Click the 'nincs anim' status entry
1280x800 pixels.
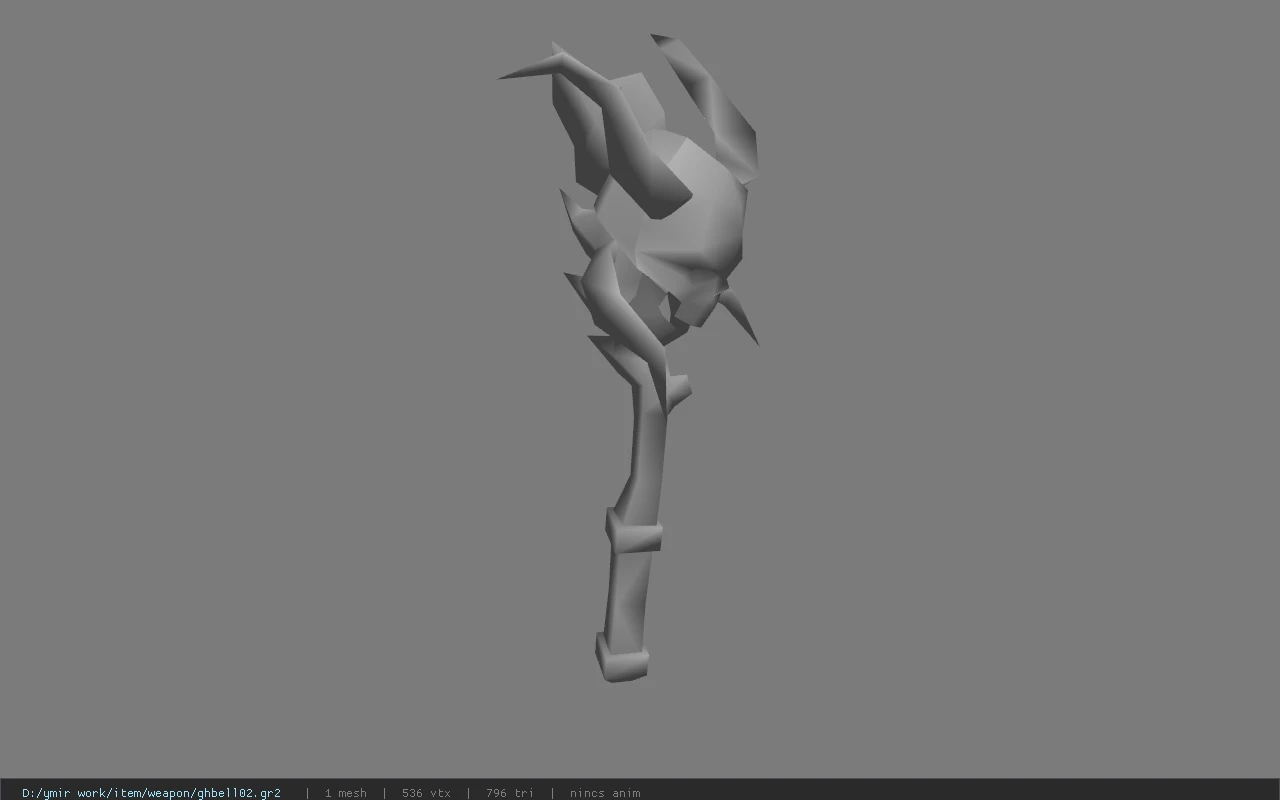605,793
